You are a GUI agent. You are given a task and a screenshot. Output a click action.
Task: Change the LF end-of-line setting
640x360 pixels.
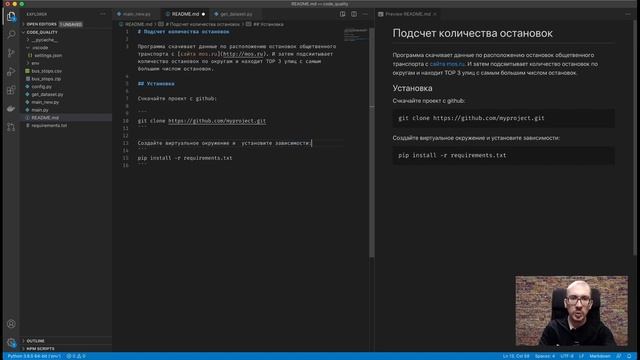[x=581, y=356]
